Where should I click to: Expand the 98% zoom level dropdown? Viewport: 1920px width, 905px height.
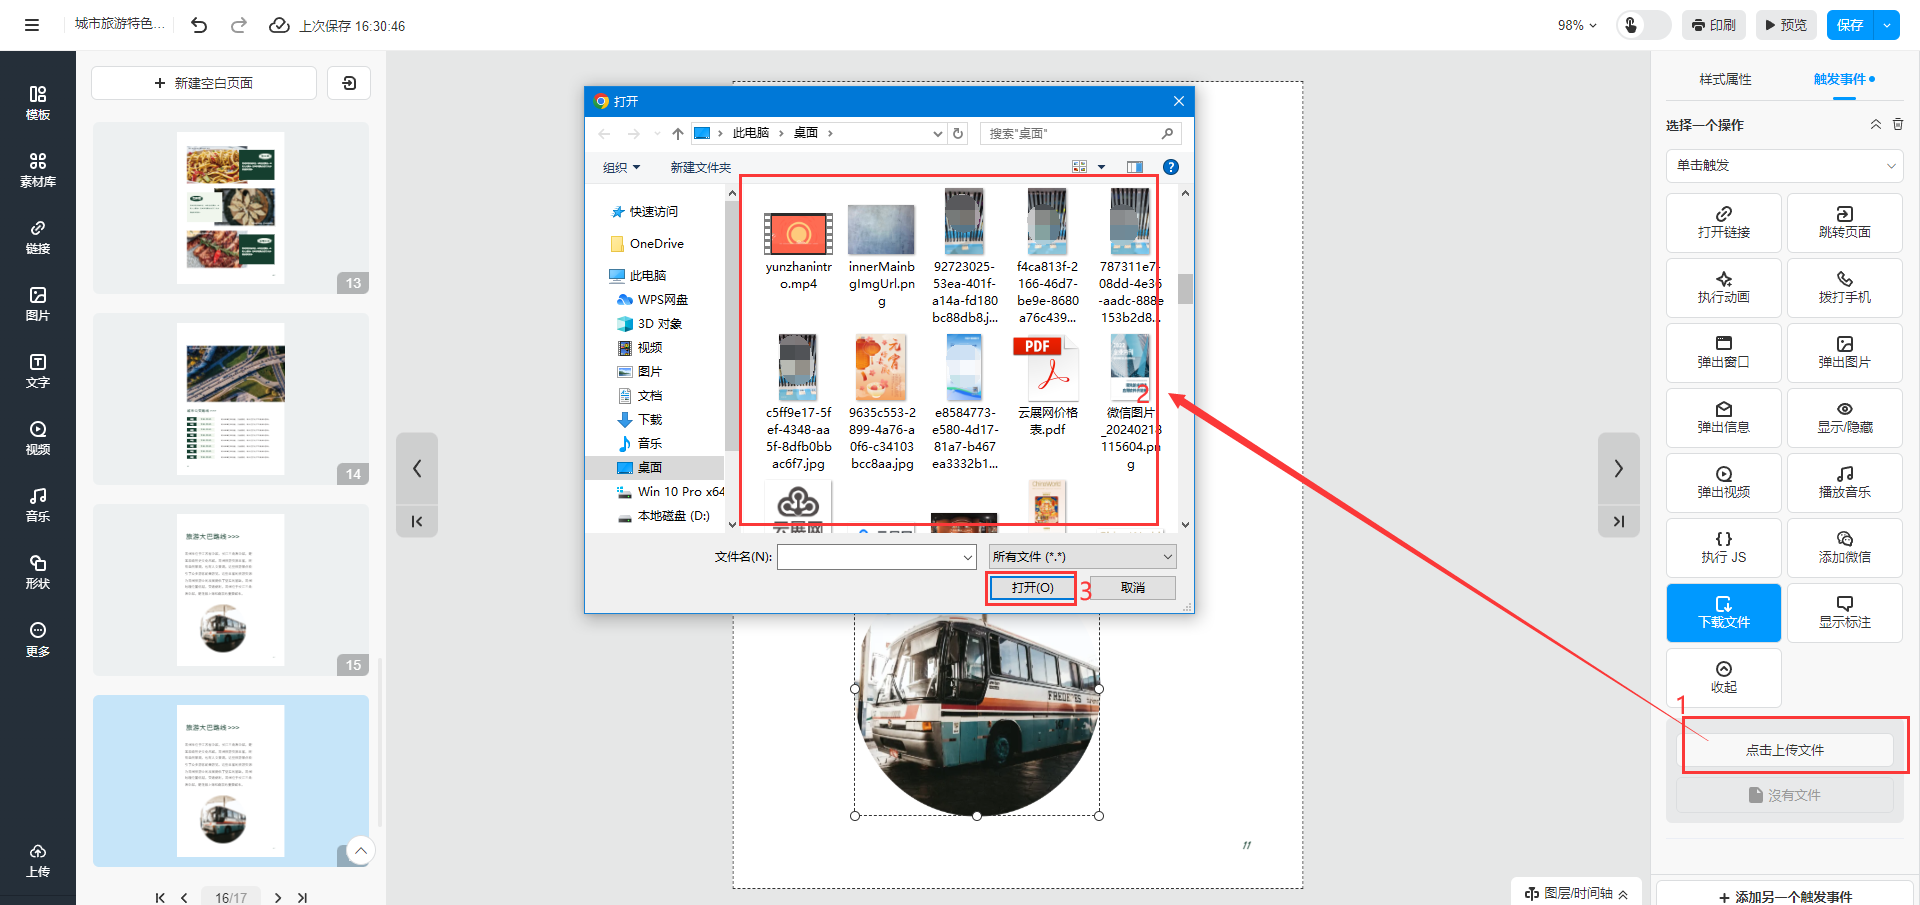tap(1577, 25)
